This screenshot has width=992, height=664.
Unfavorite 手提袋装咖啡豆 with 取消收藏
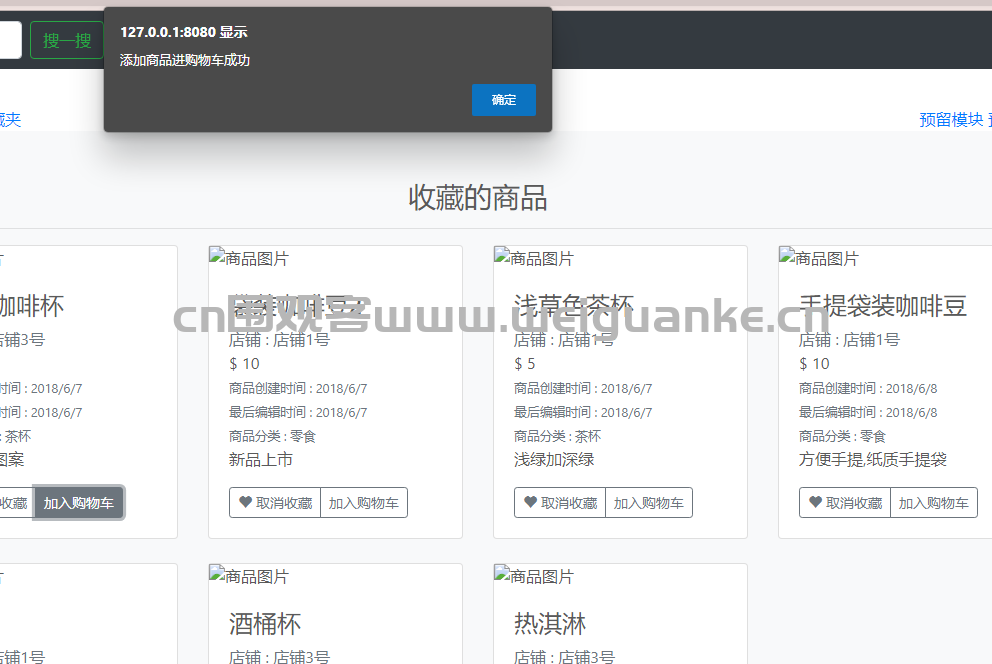pyautogui.click(x=845, y=503)
